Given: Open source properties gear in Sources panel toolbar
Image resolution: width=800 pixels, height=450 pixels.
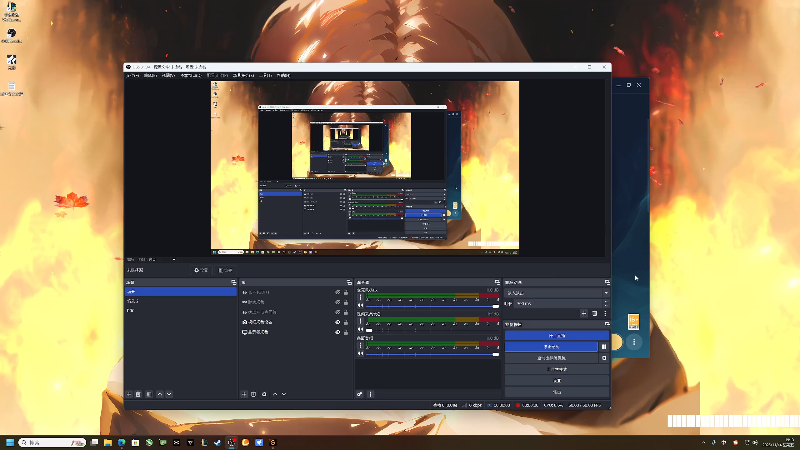Looking at the screenshot, I should pos(264,394).
